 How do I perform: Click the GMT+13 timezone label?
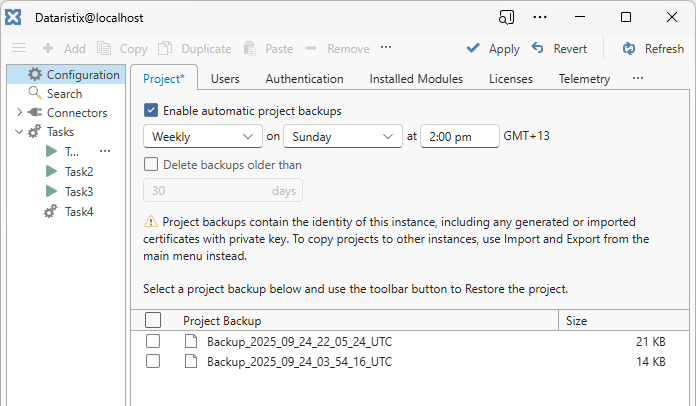[526, 135]
